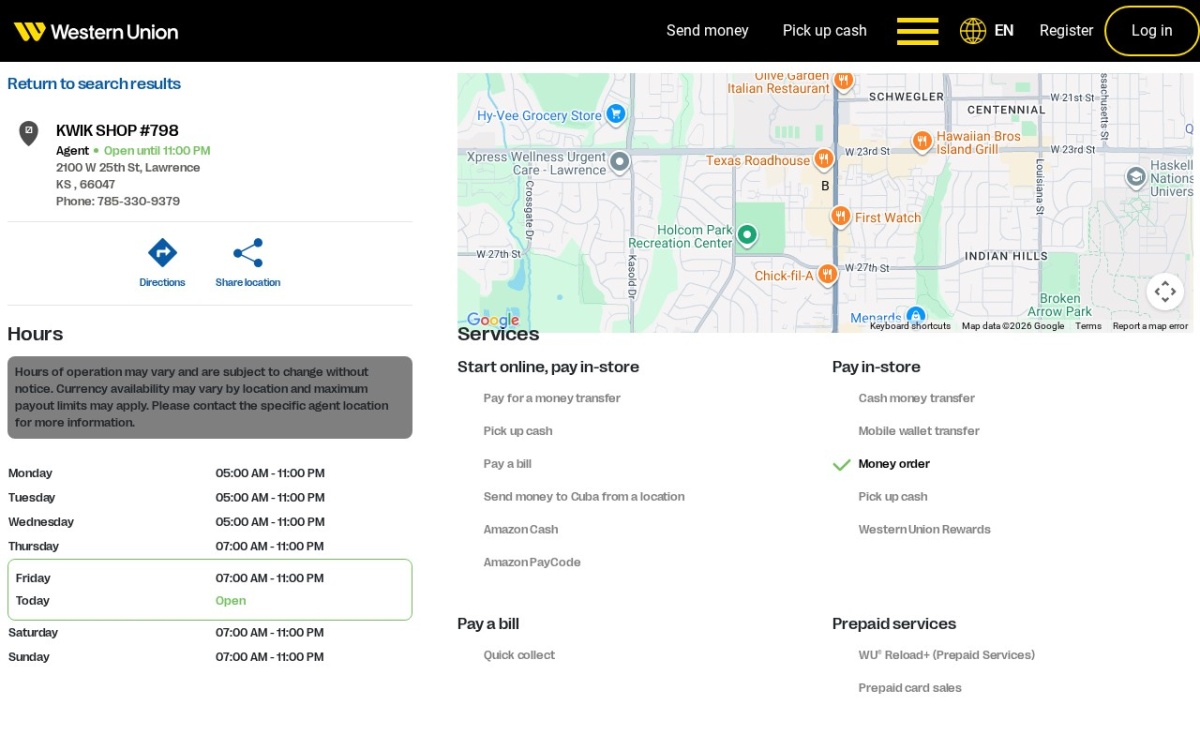Click the Chick-fil-A map pin
The height and width of the screenshot is (750, 1200).
coord(827,274)
